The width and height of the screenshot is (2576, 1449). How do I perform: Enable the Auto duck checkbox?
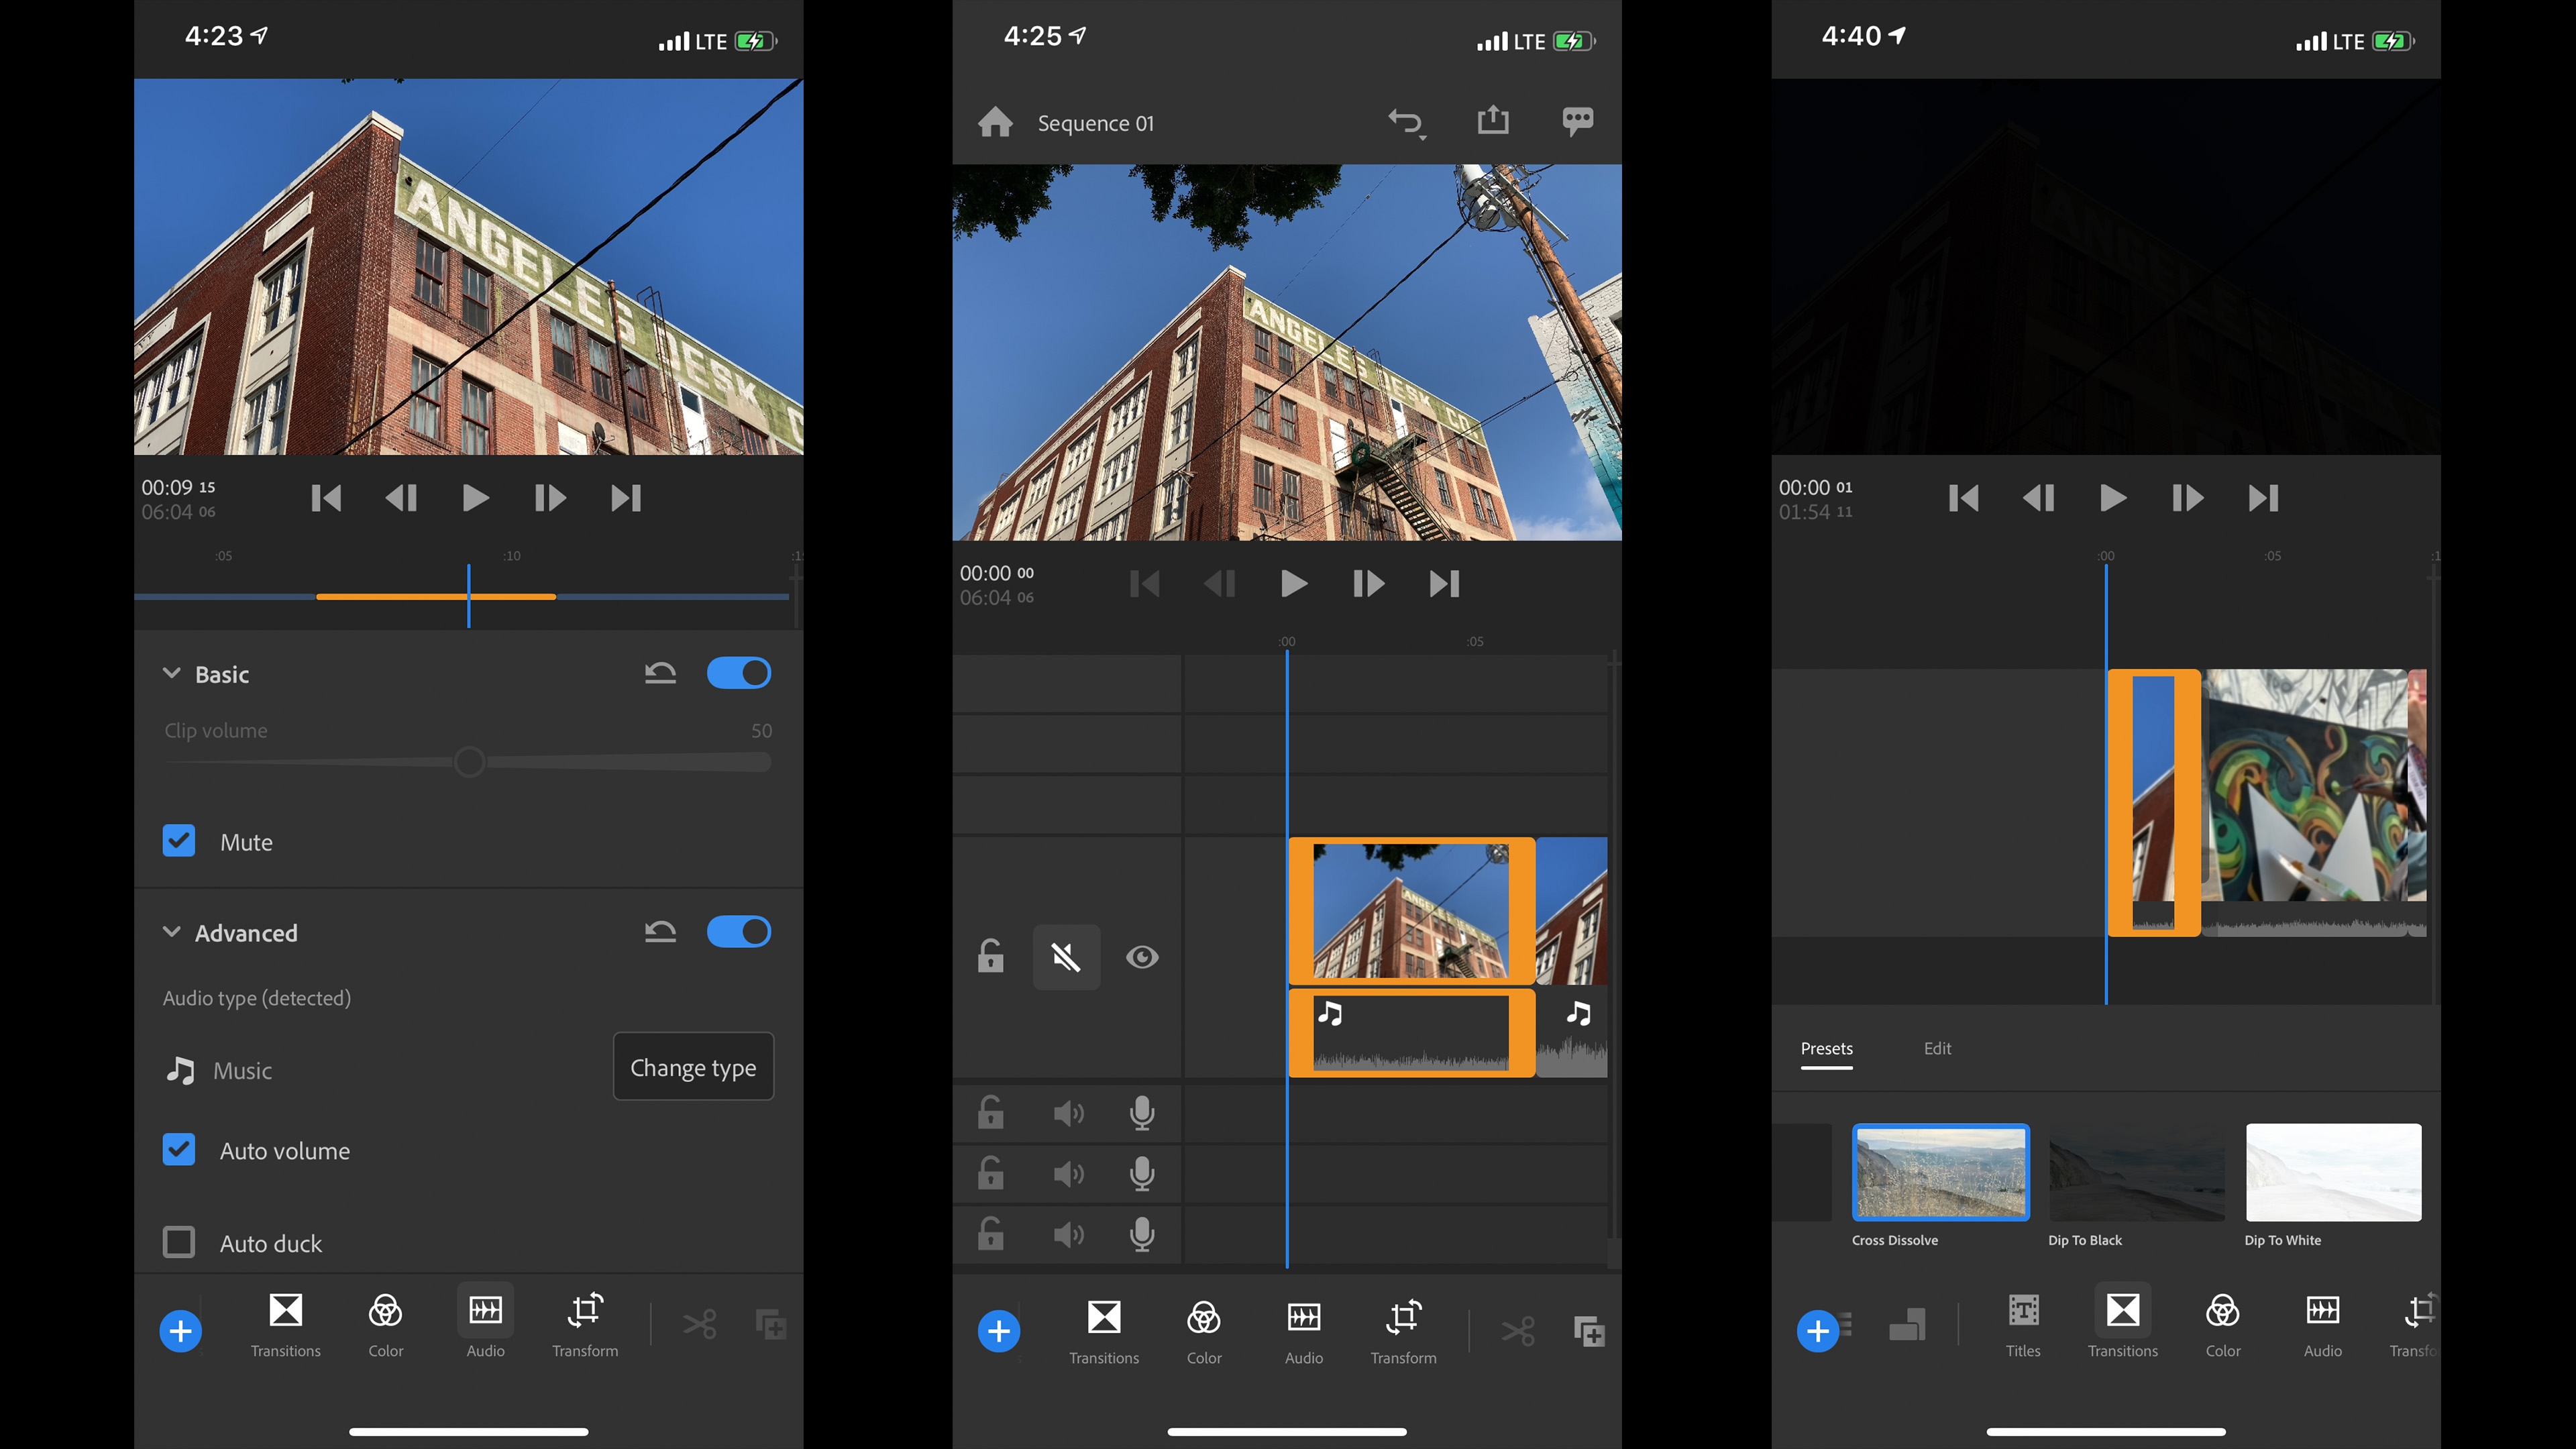[x=179, y=1242]
